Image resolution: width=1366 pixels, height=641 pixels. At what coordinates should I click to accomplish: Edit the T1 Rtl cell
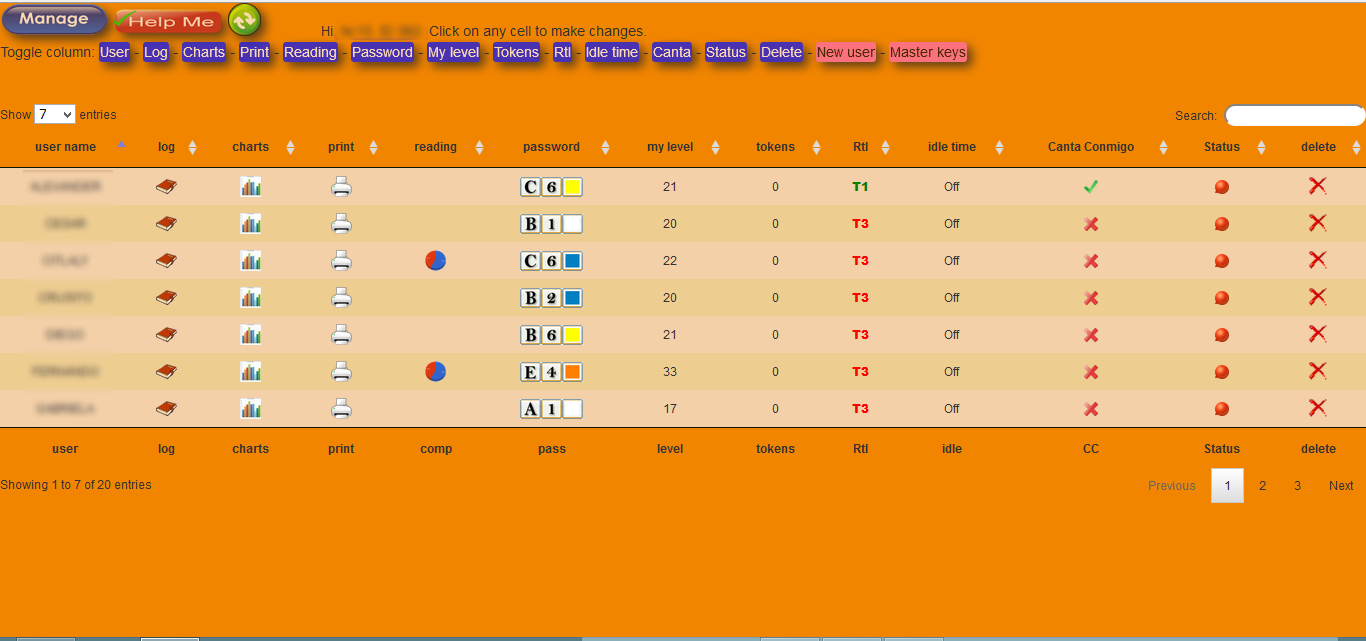point(861,186)
